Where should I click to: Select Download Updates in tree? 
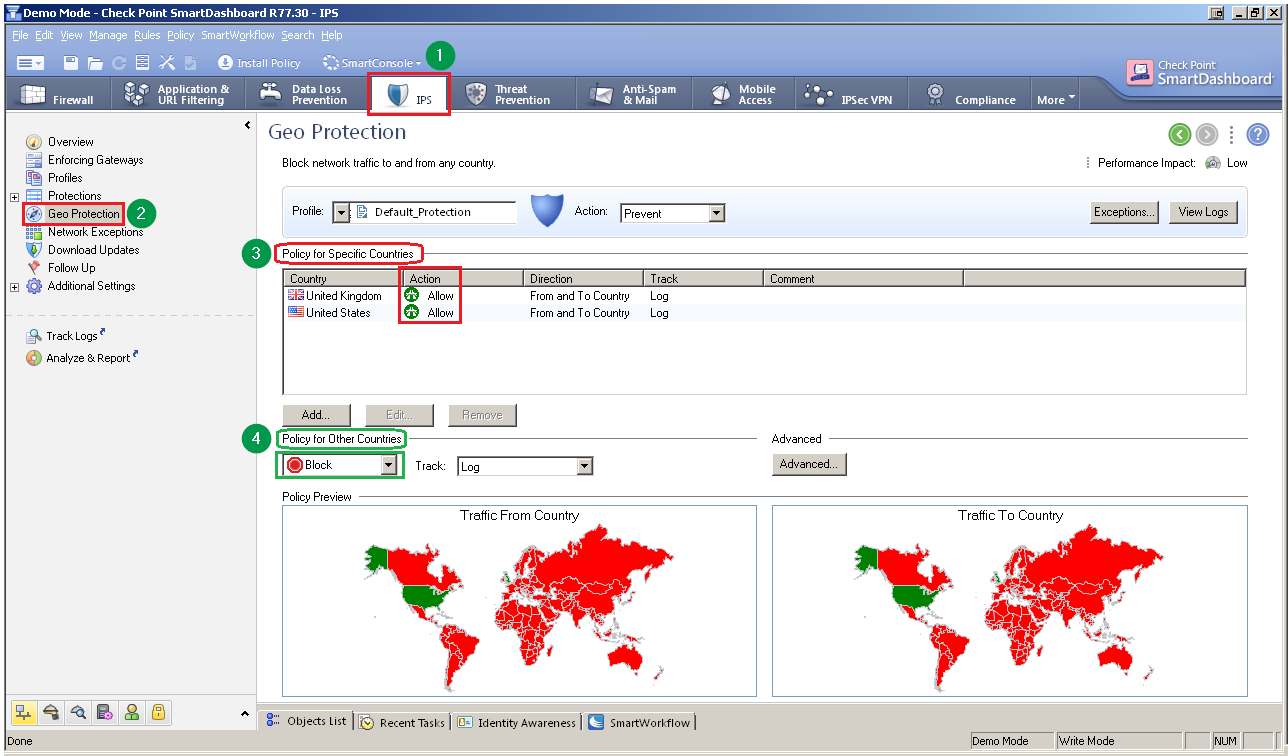(93, 250)
